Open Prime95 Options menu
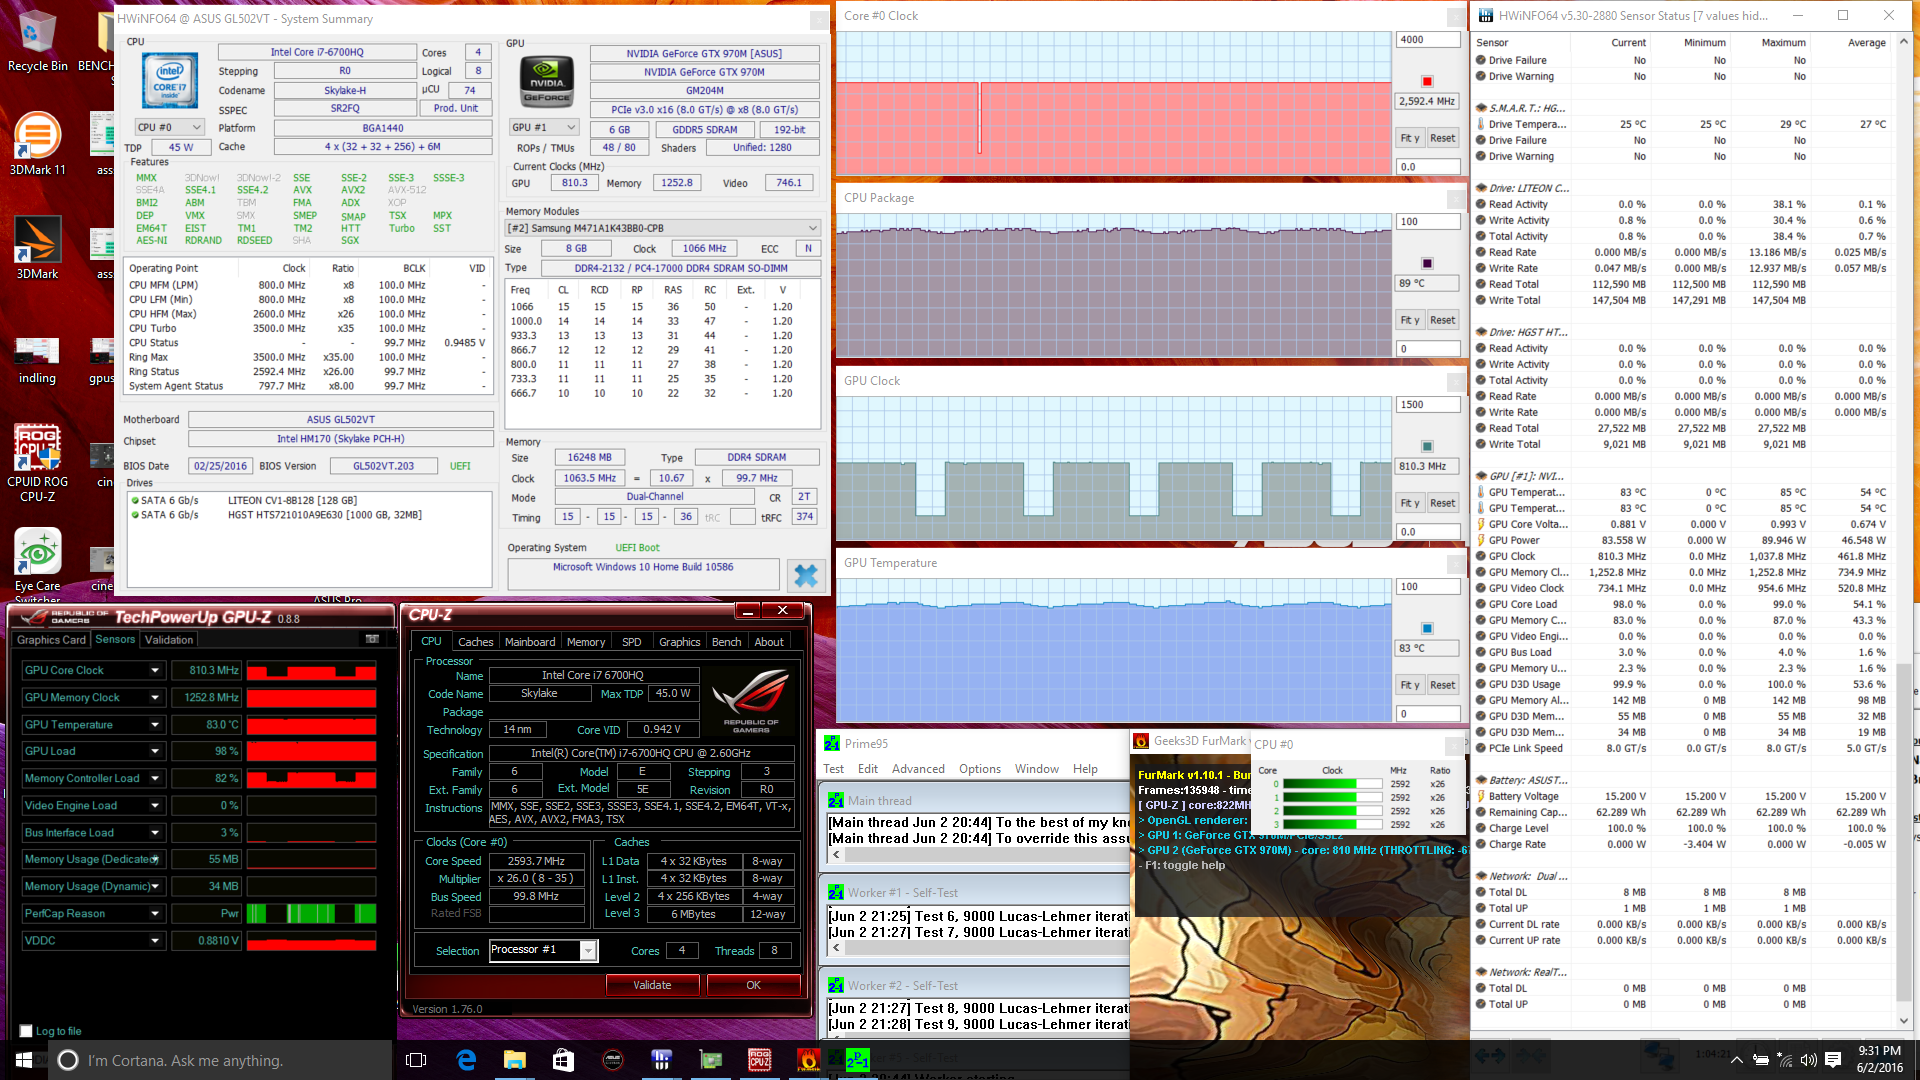Viewport: 1920px width, 1080px height. pos(979,769)
